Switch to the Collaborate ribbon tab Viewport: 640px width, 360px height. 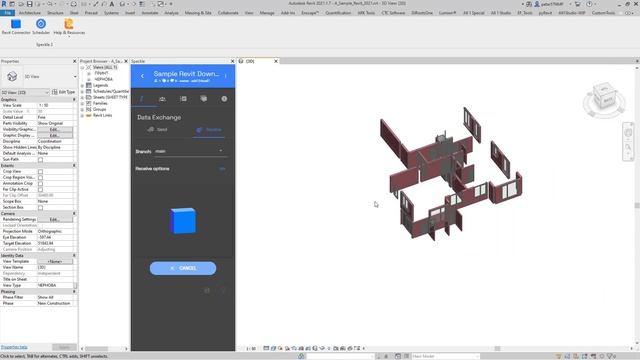point(228,13)
